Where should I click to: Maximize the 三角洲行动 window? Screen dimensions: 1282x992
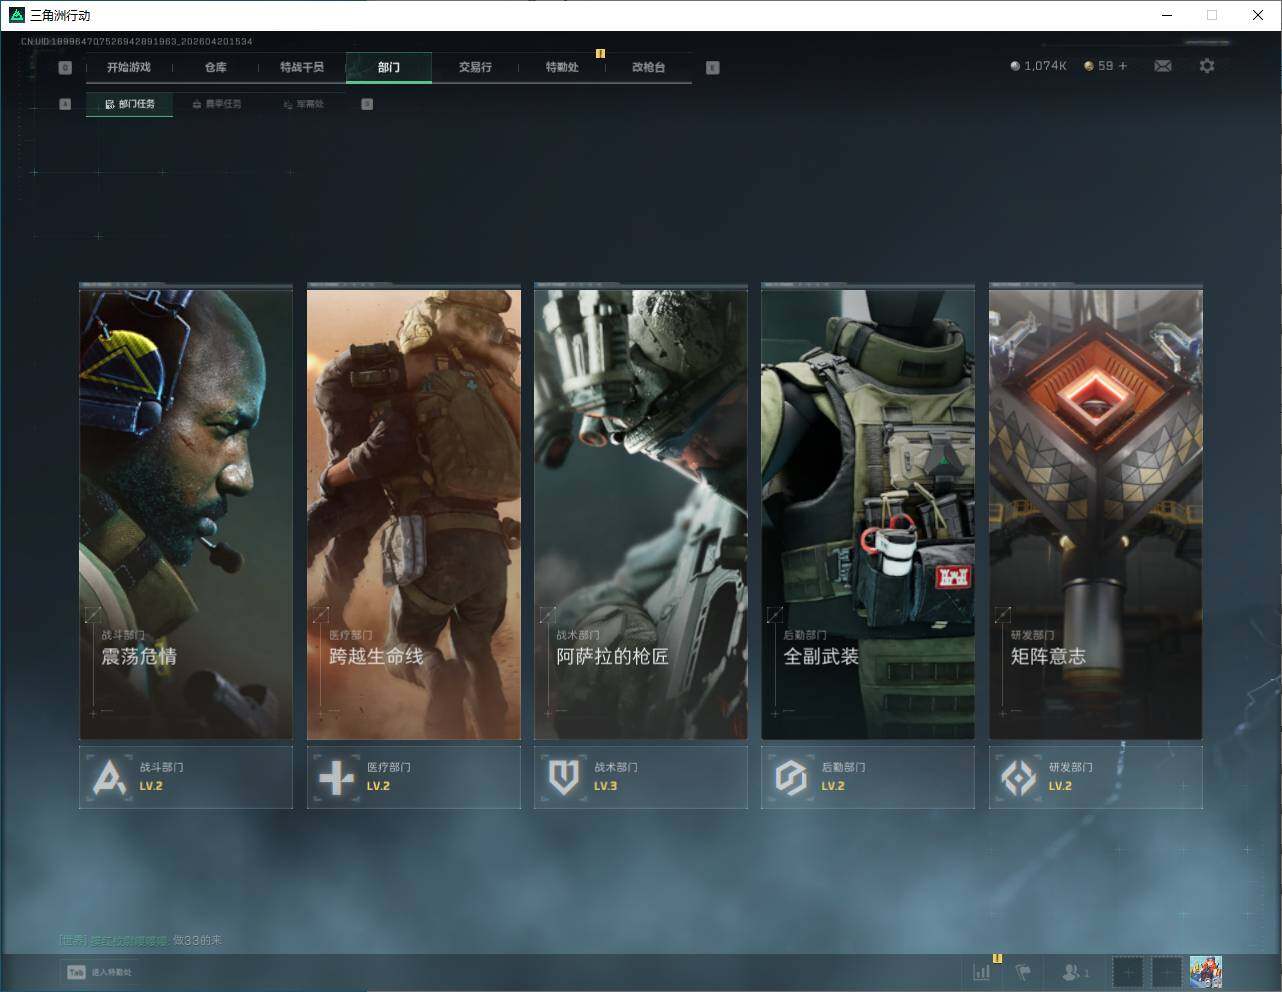click(x=1212, y=15)
